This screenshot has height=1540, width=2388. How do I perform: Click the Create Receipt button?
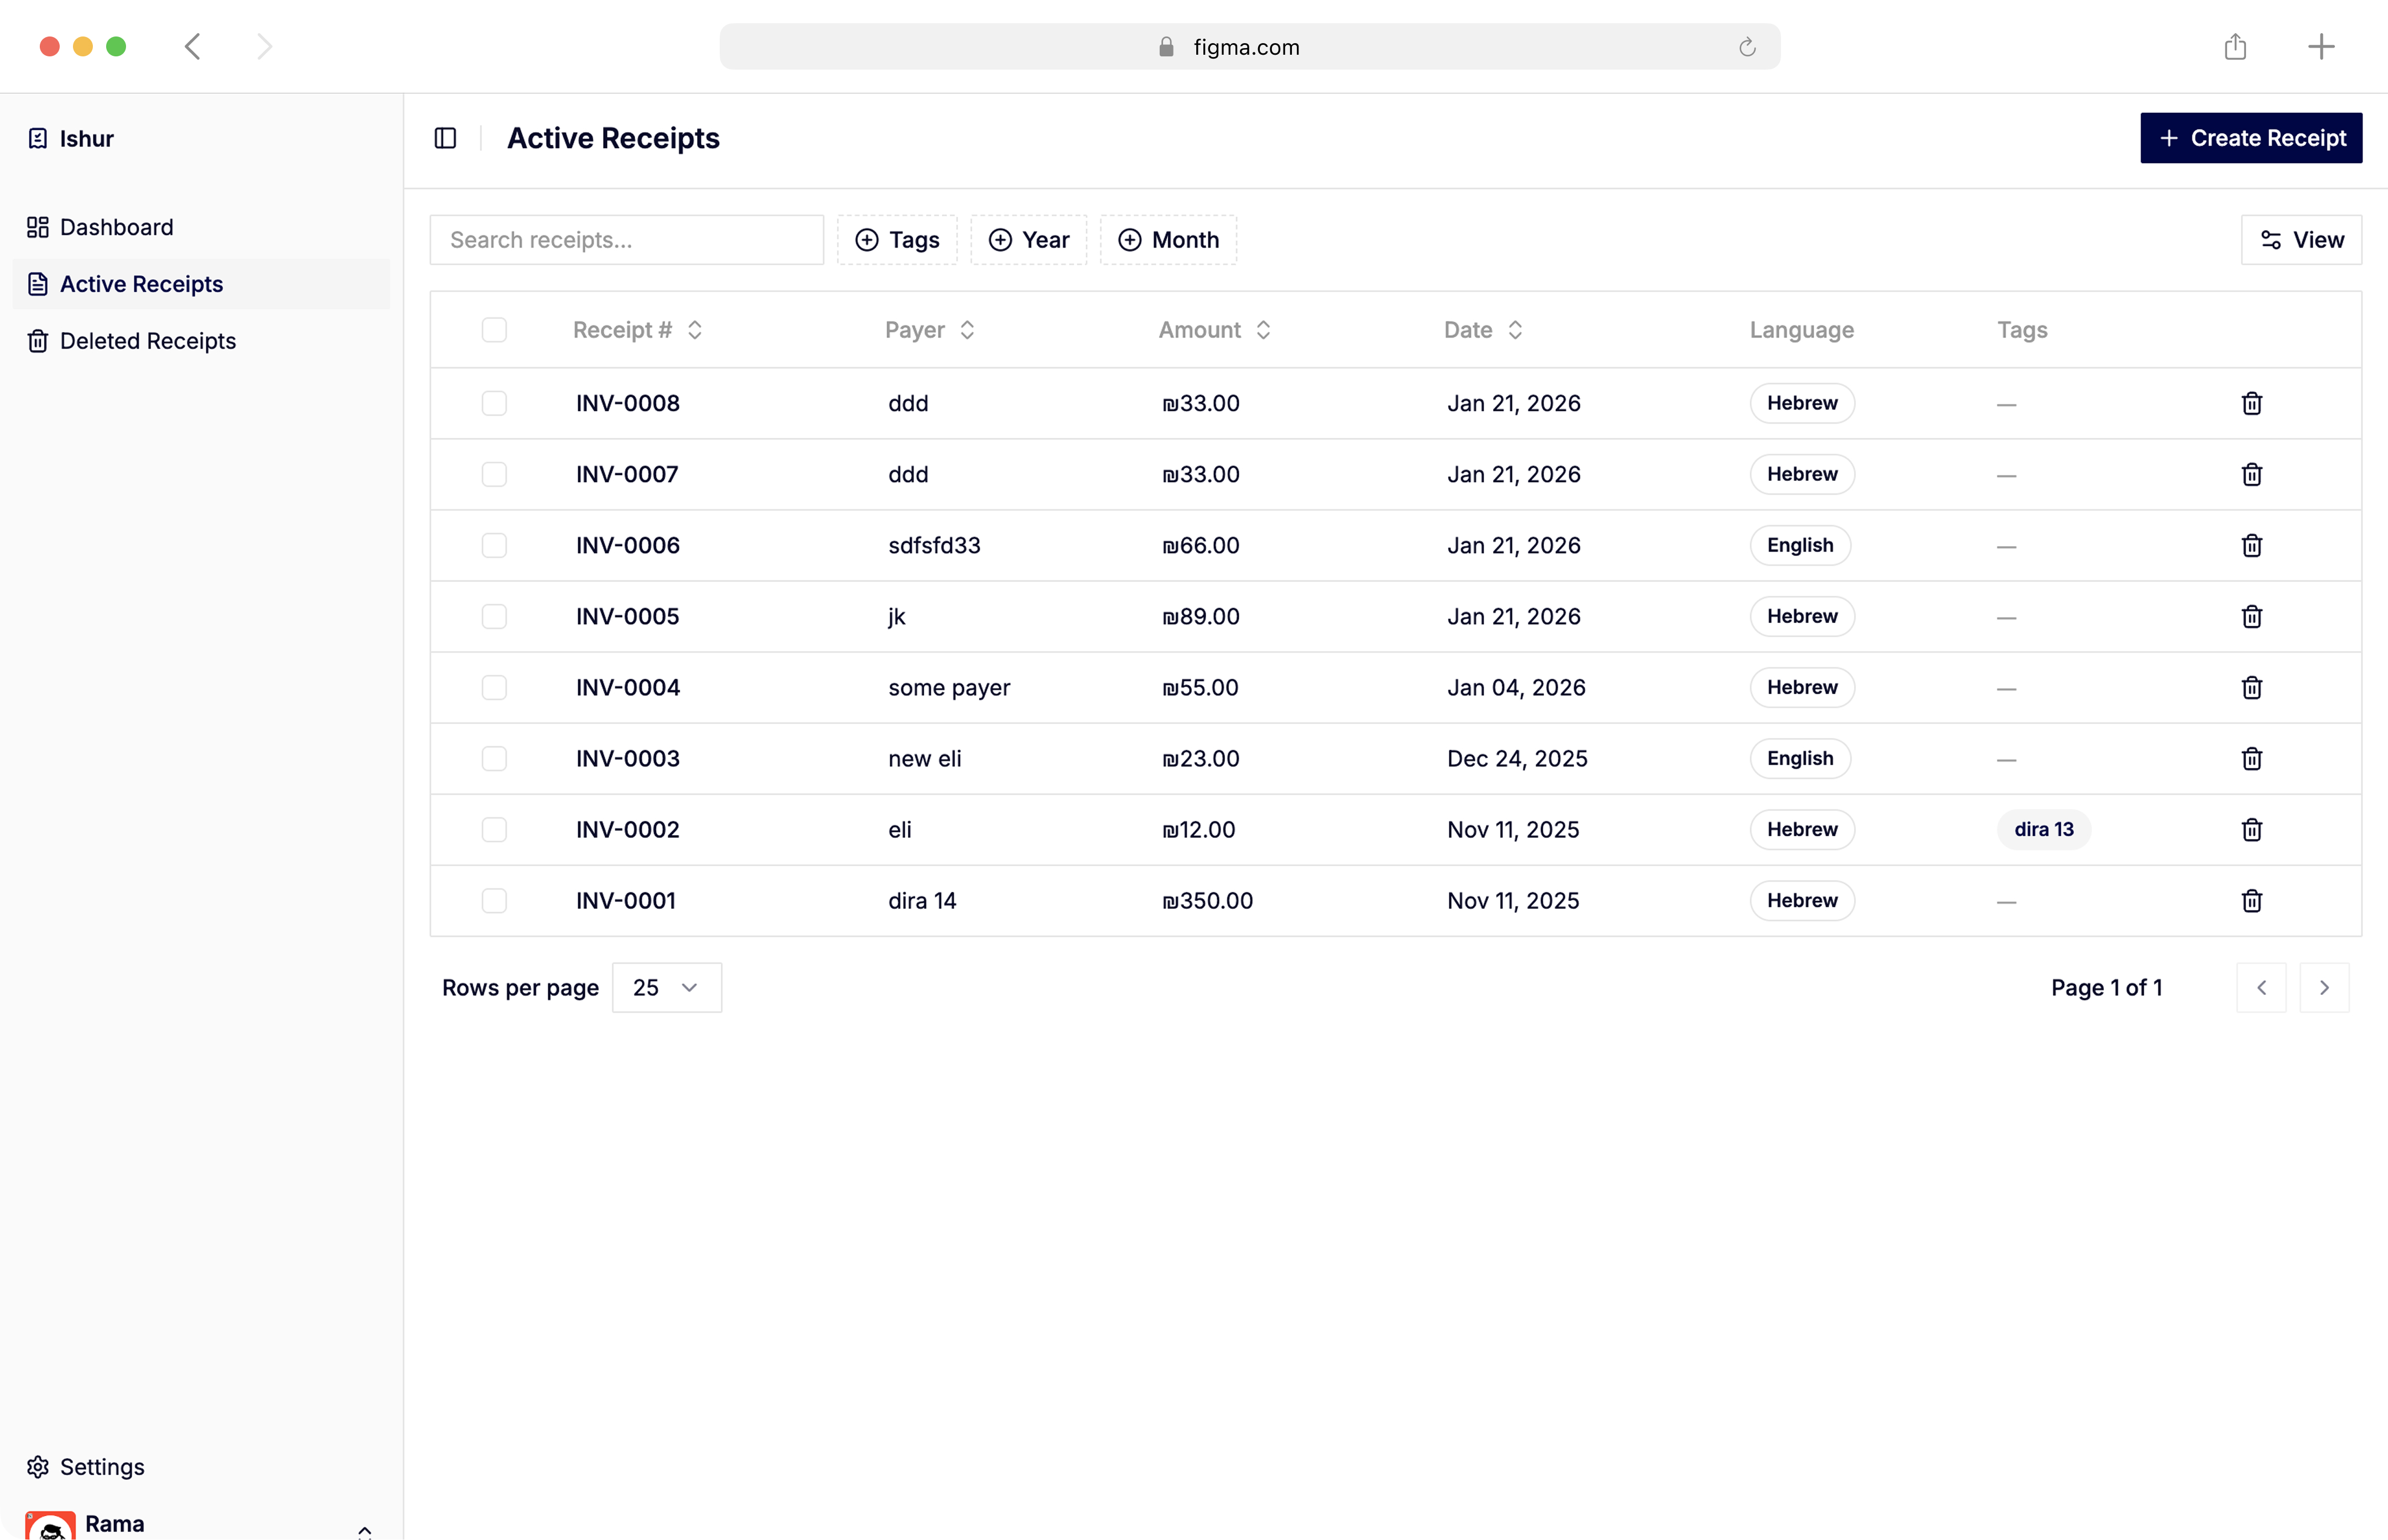[x=2250, y=138]
